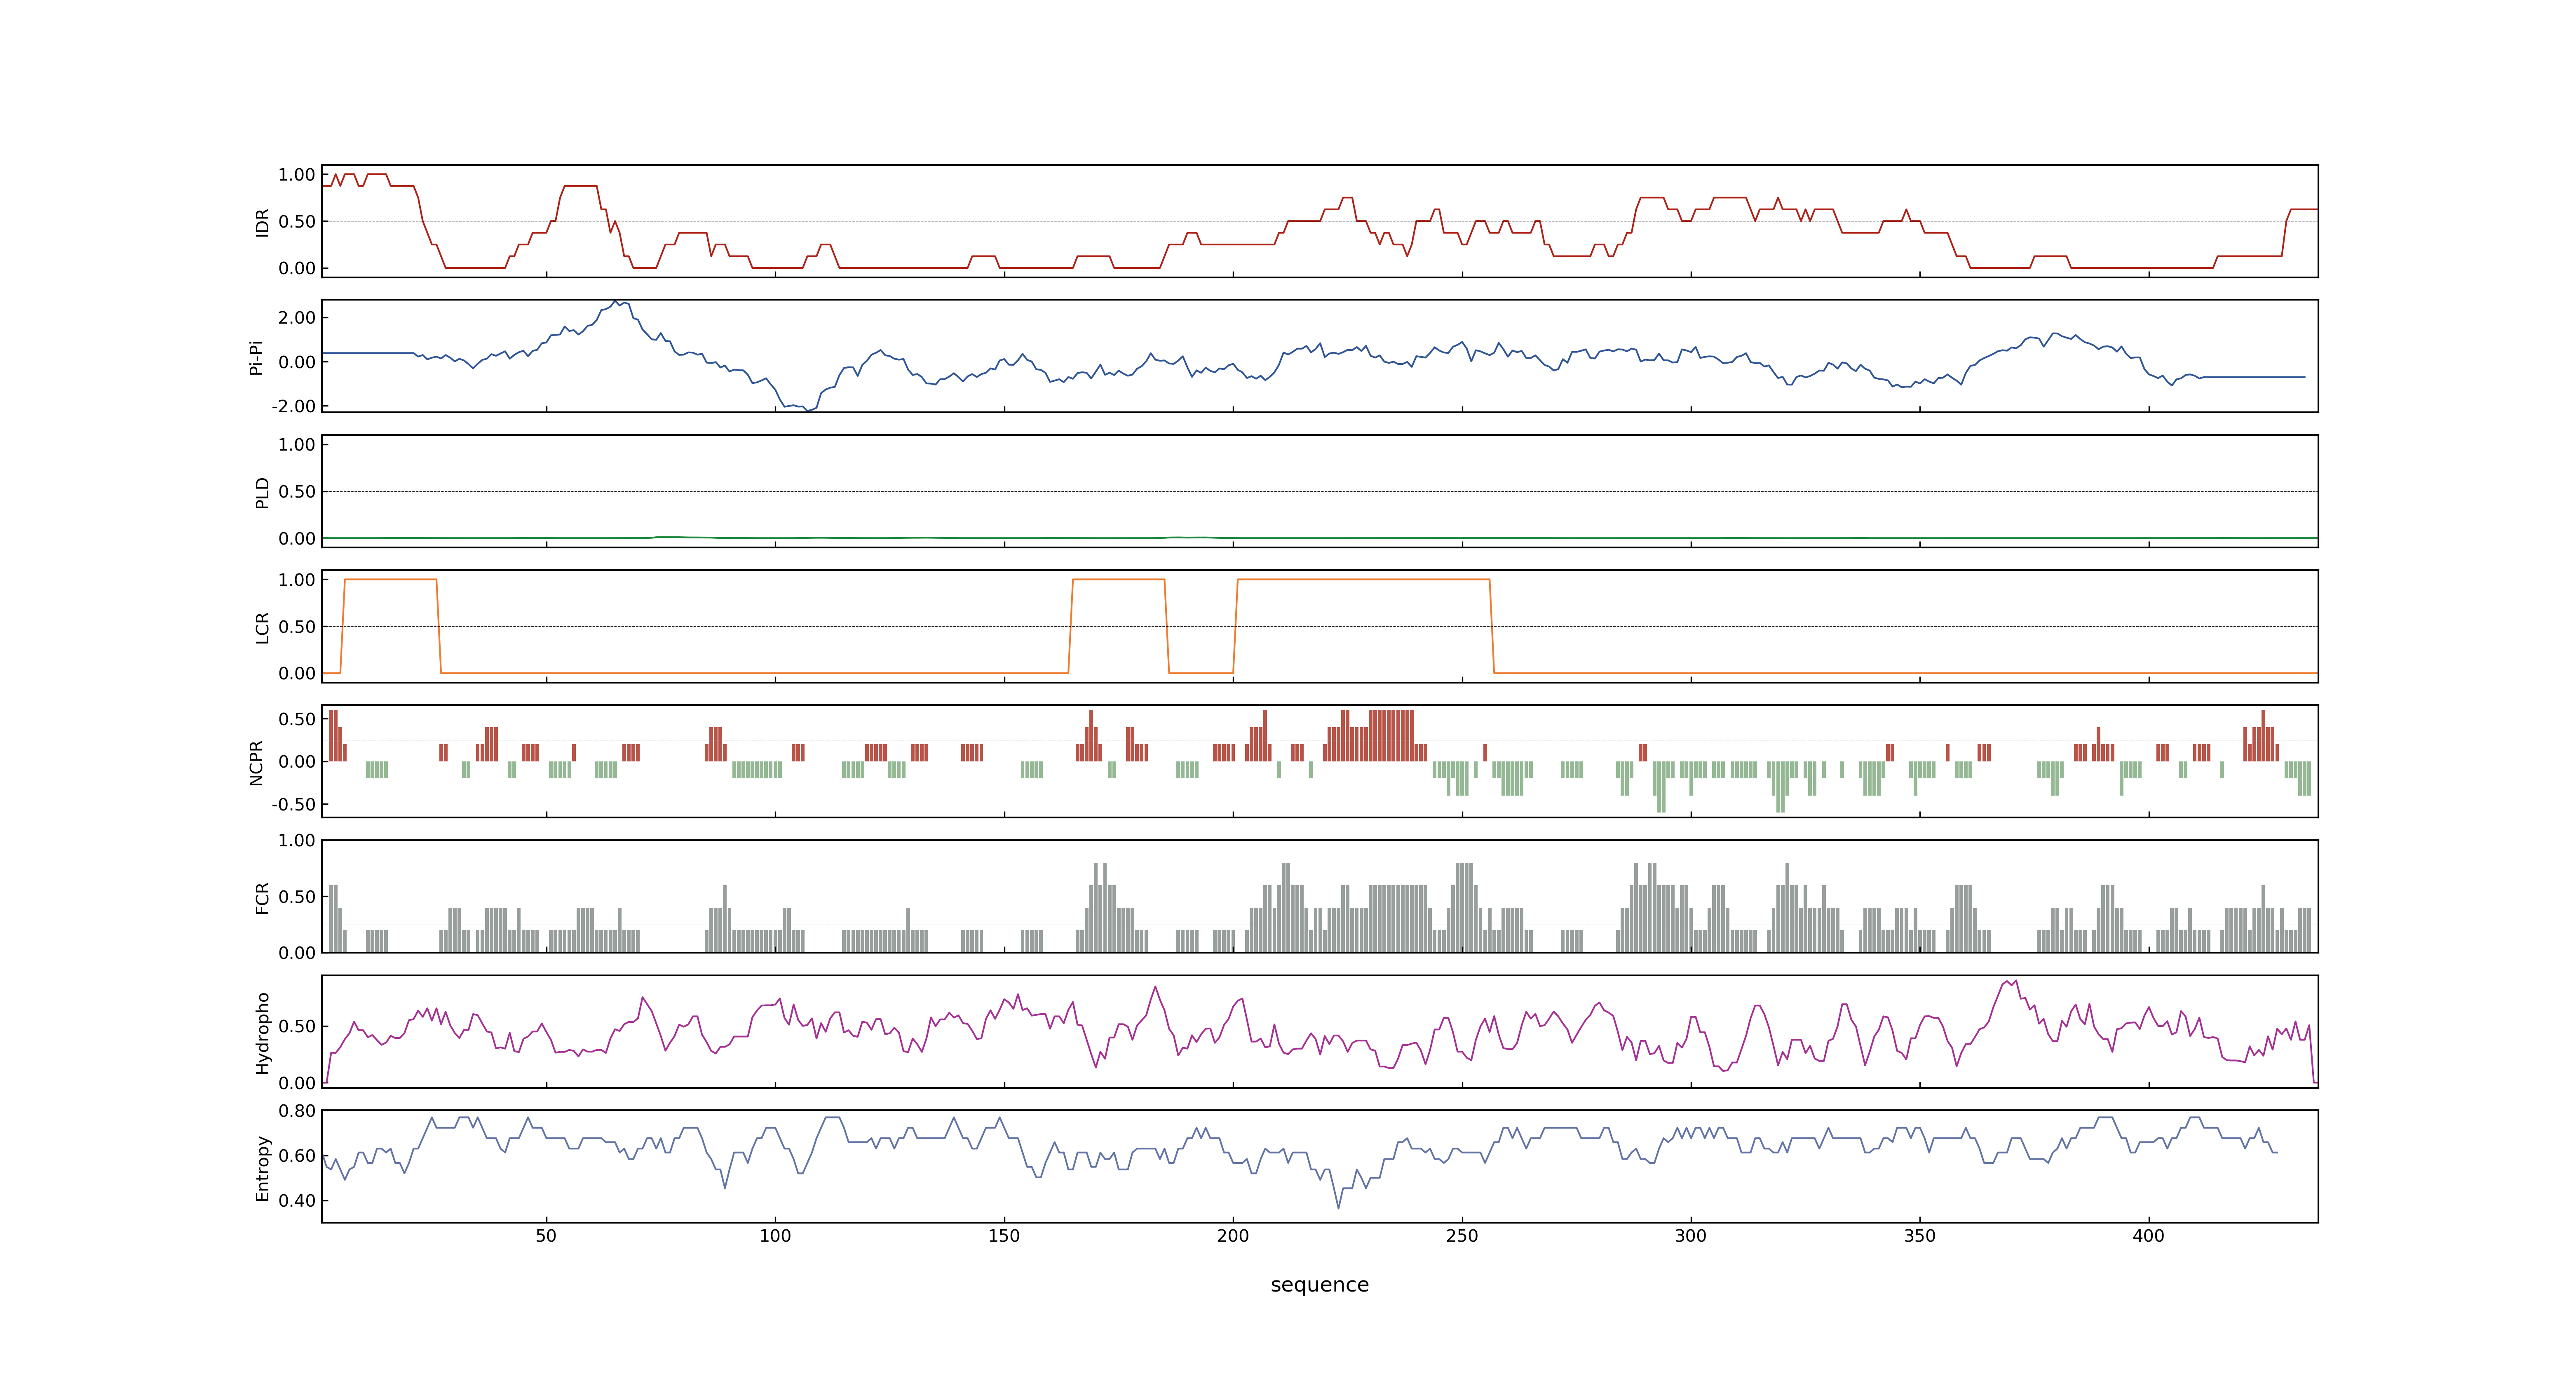Click the 0.60 tick on Entropy axis
Image resolution: width=2576 pixels, height=1374 pixels.
click(x=297, y=1156)
